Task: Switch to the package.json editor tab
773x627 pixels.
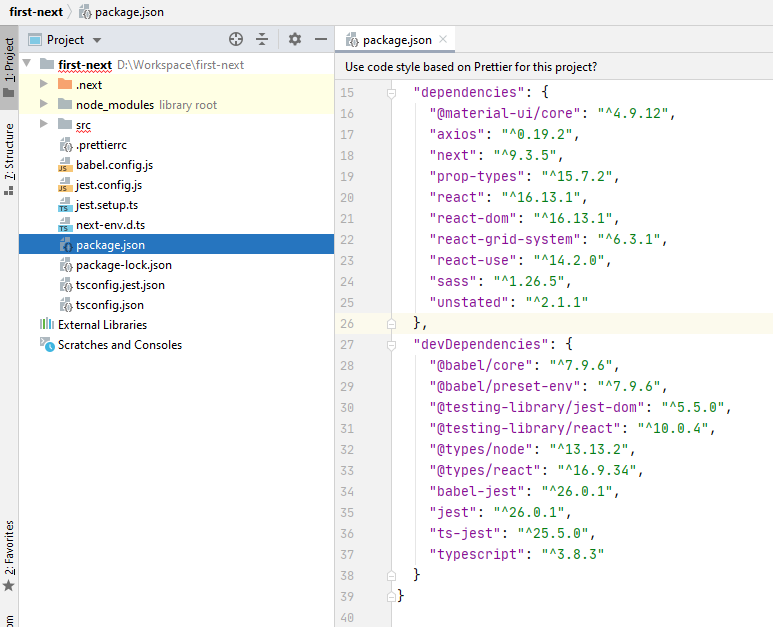Action: [x=394, y=39]
